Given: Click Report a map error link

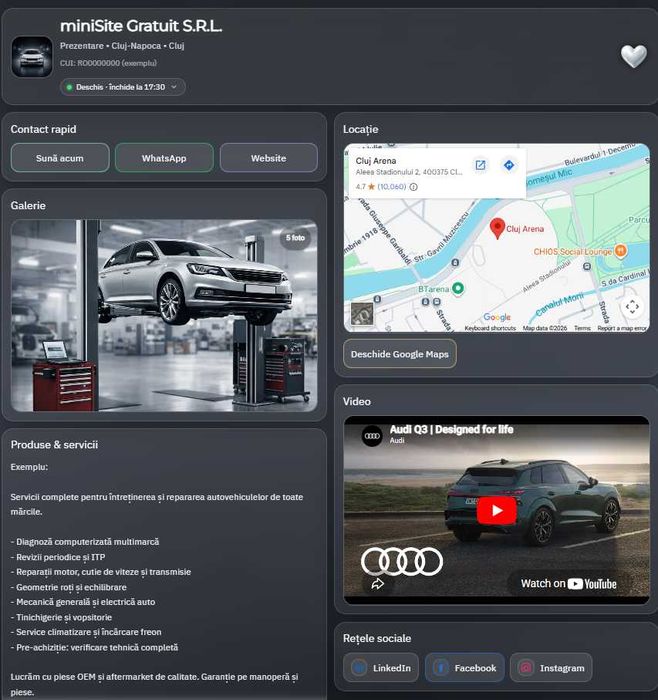Looking at the screenshot, I should (622, 328).
